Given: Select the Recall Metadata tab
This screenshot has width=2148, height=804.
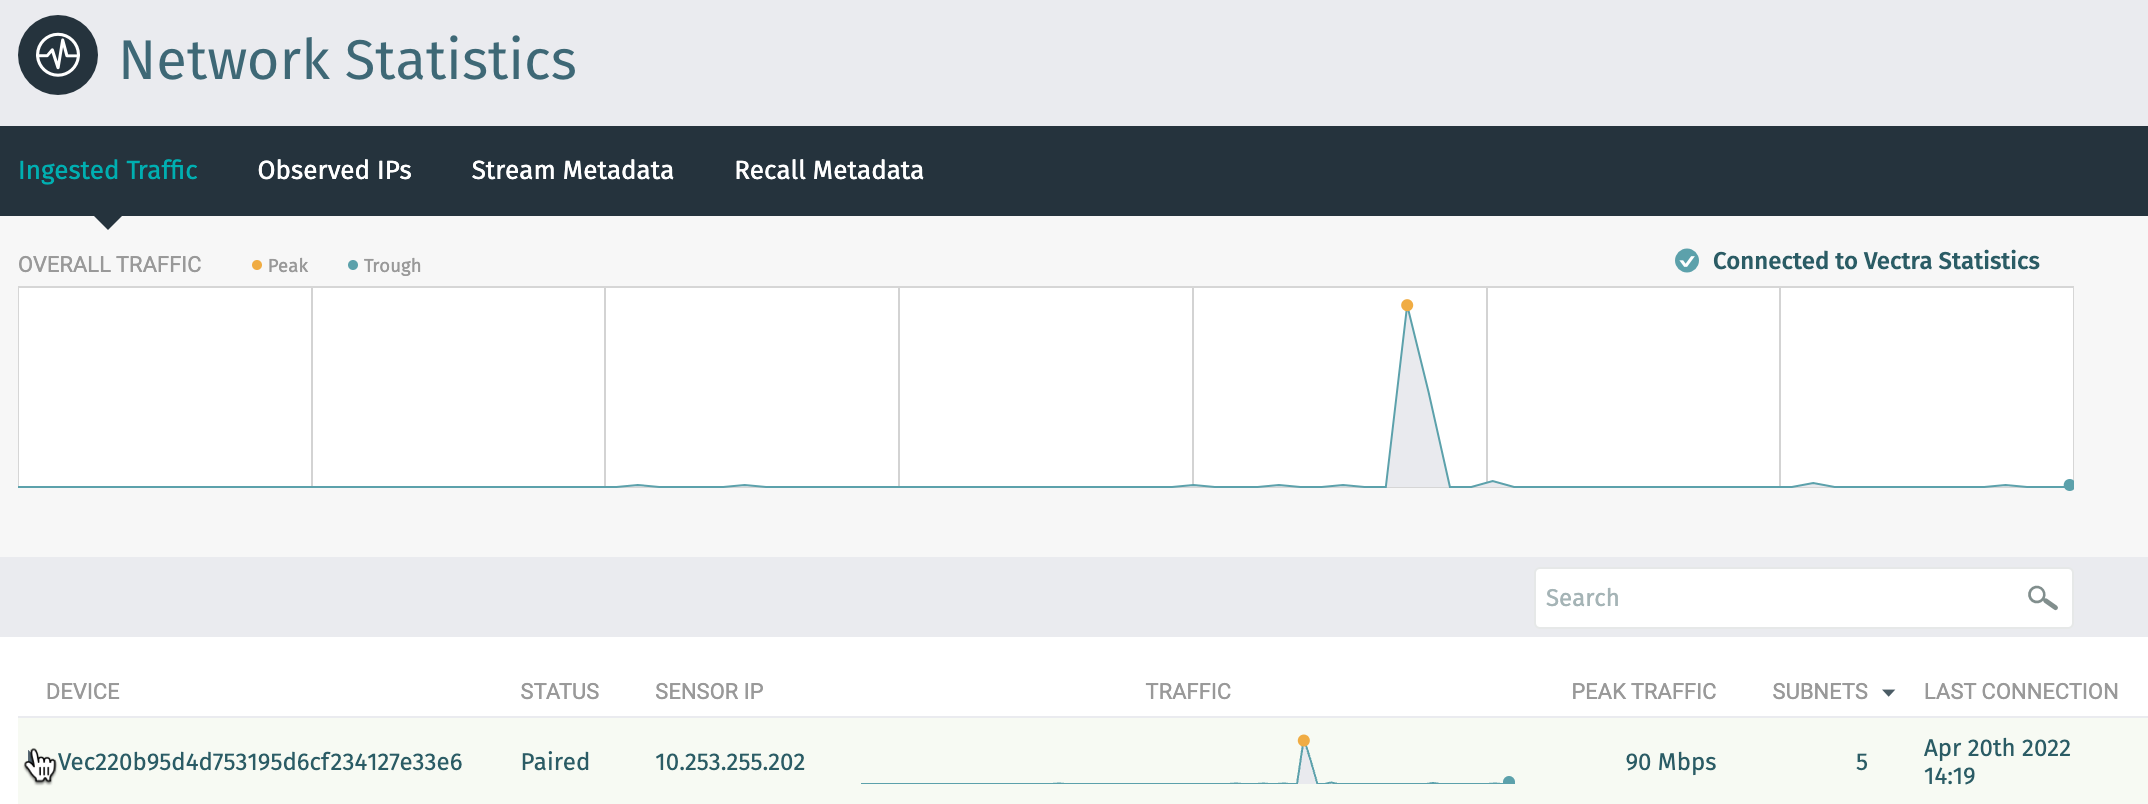Looking at the screenshot, I should tap(828, 170).
